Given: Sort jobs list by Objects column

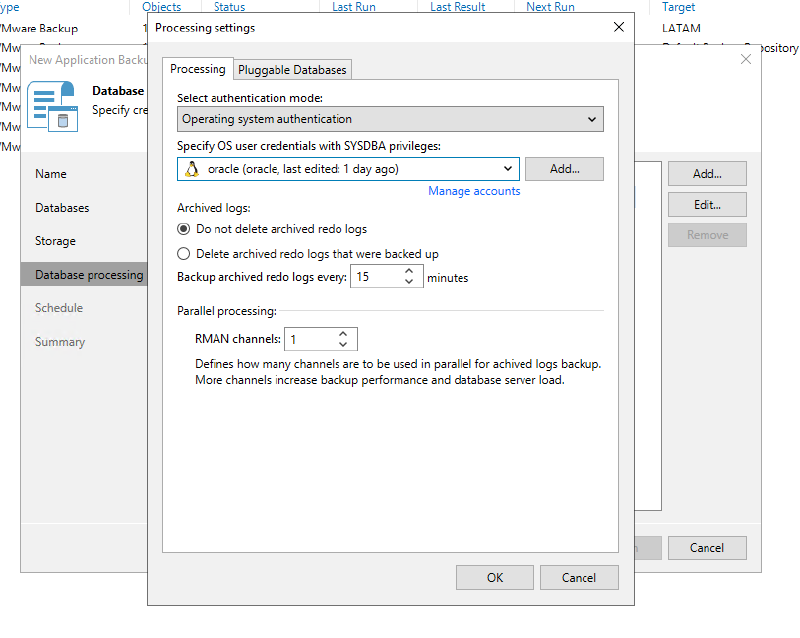Looking at the screenshot, I should [x=161, y=7].
